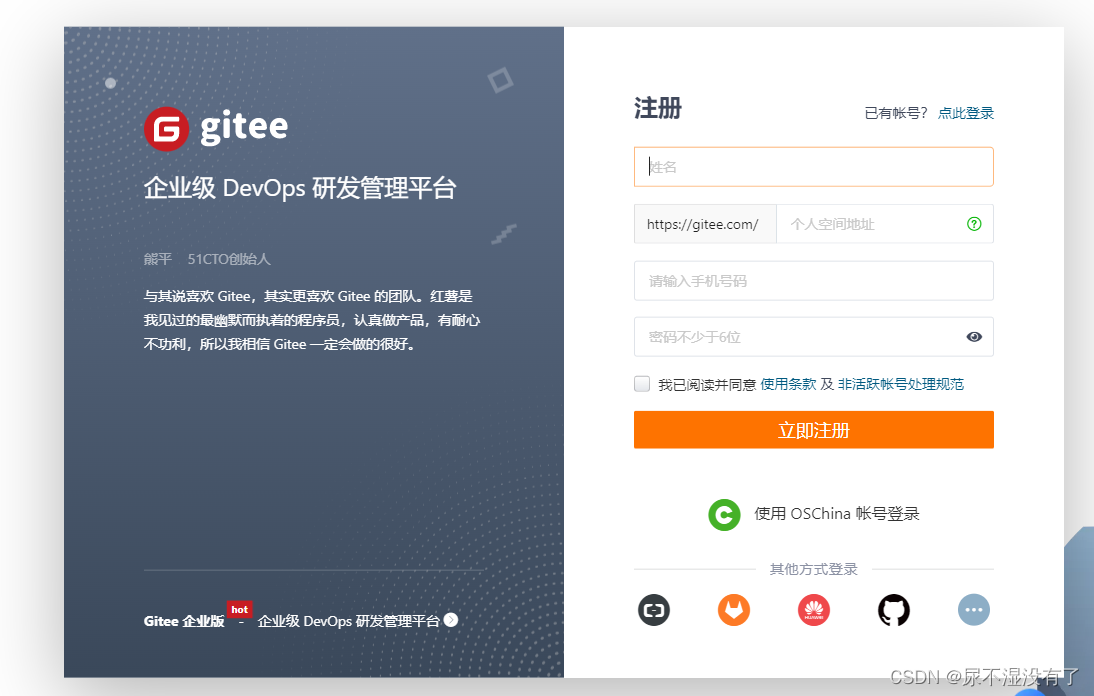1094x696 pixels.
Task: Open the 非活跃帐号处理规范 link
Action: click(901, 384)
